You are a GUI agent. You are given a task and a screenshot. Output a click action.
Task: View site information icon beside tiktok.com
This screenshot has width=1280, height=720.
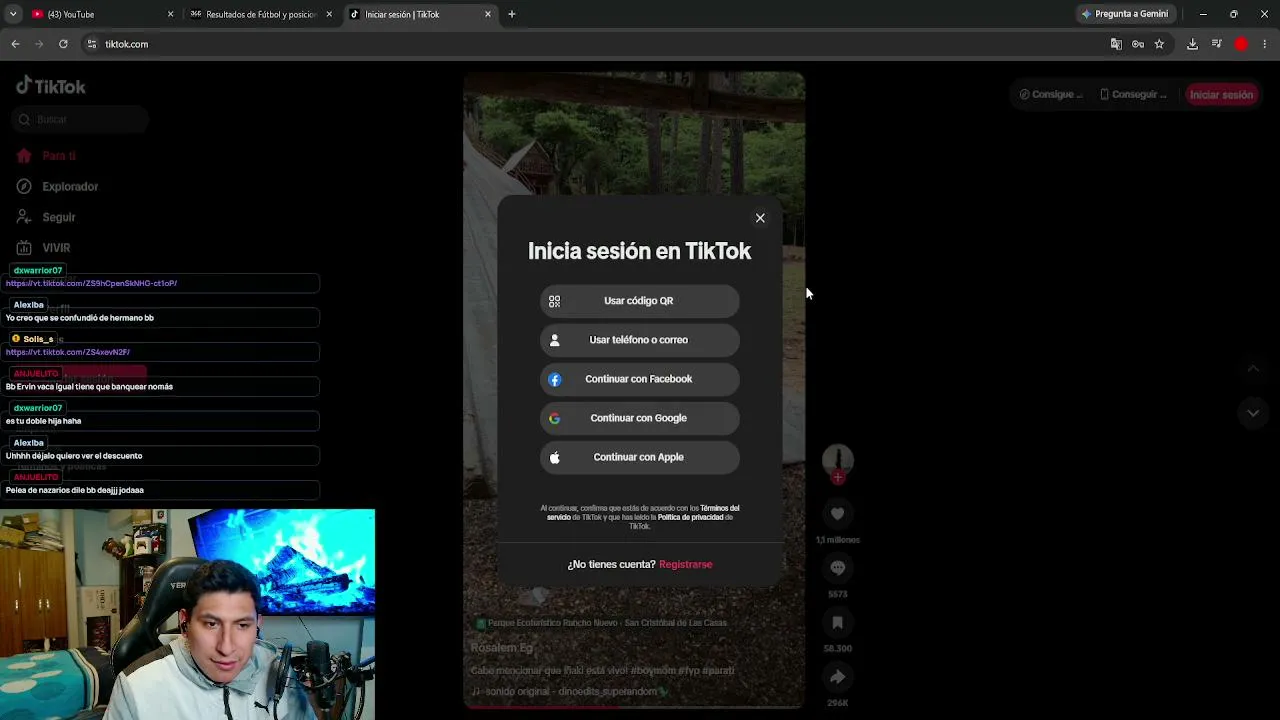point(92,44)
